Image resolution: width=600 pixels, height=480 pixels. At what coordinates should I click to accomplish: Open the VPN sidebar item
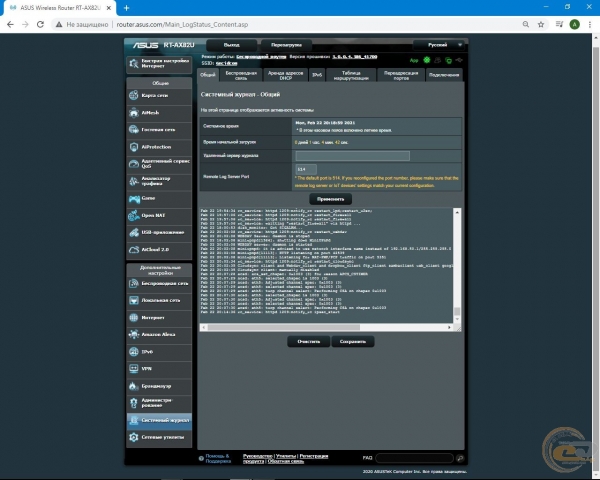coord(159,369)
